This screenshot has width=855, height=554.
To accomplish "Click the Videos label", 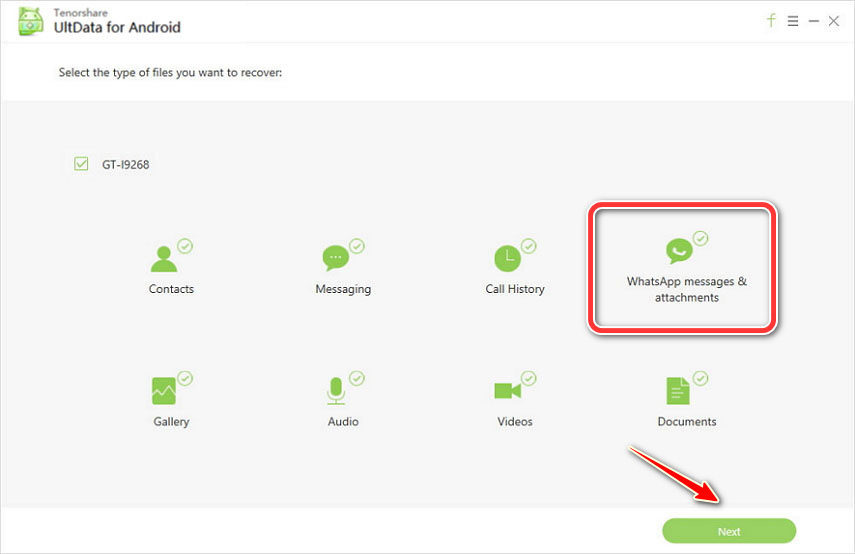I will (515, 421).
